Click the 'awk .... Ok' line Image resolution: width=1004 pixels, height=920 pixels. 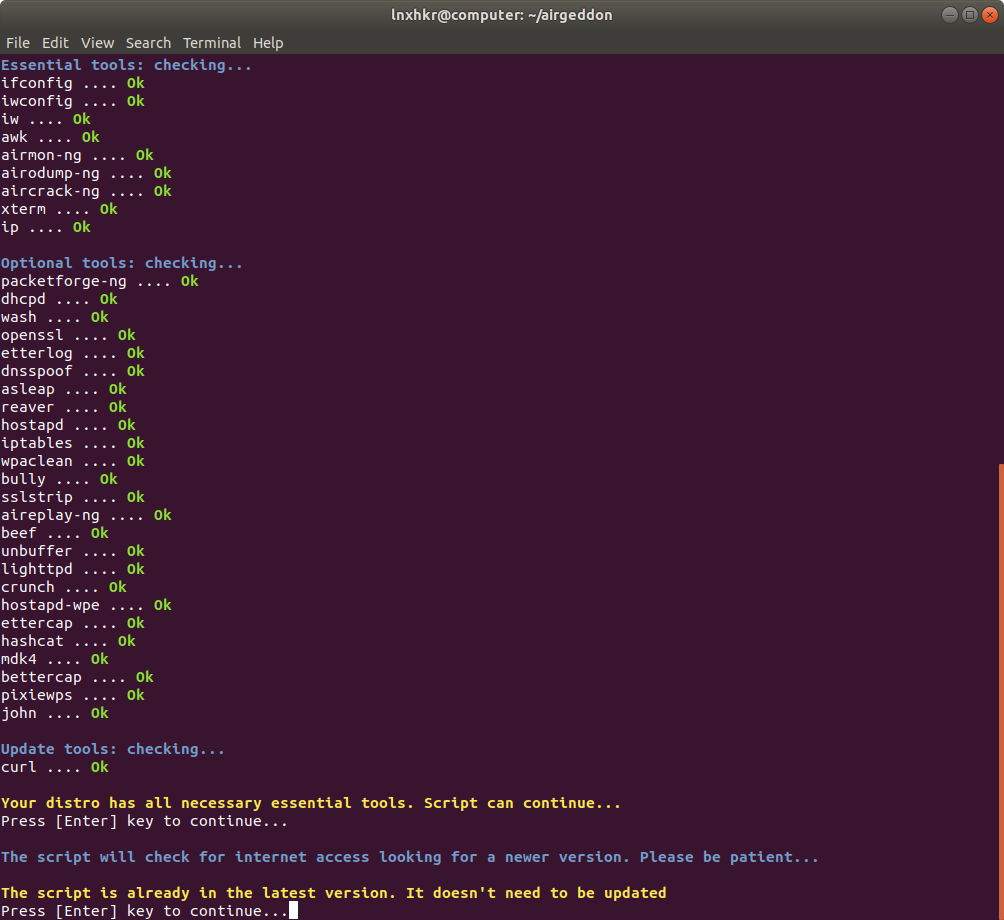point(50,137)
